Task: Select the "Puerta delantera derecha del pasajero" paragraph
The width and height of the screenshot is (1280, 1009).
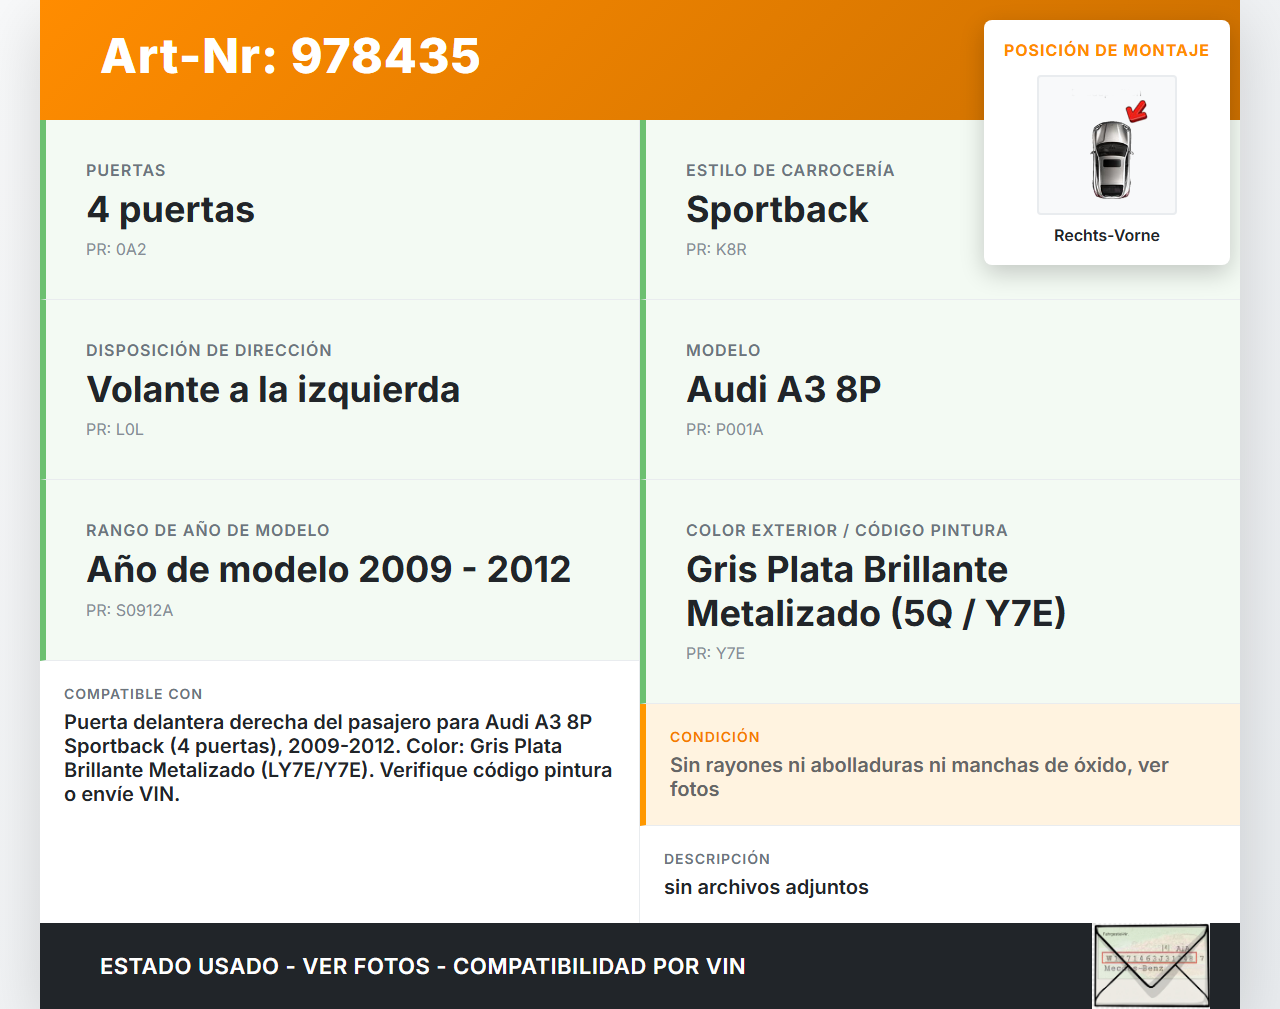Action: 338,758
